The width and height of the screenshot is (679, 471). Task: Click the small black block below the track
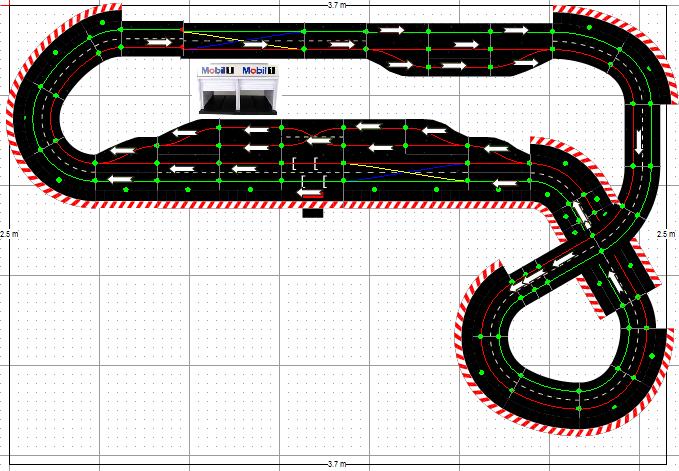312,212
